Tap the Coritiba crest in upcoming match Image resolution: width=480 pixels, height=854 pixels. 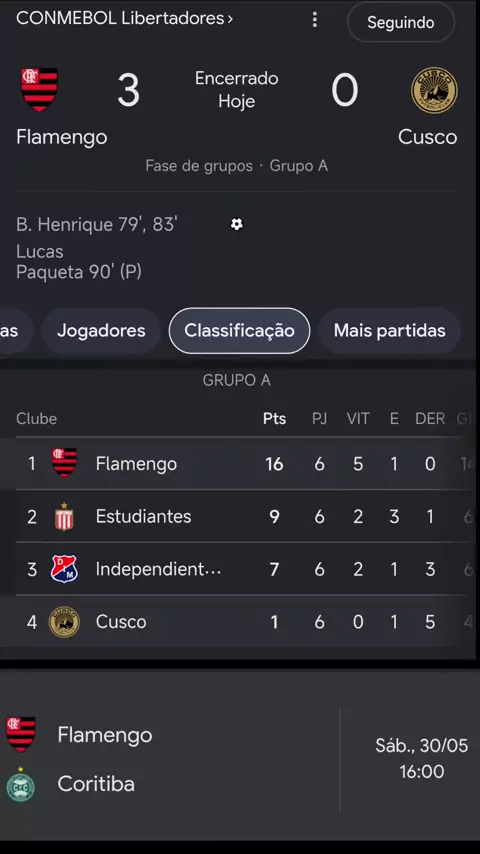tap(21, 784)
